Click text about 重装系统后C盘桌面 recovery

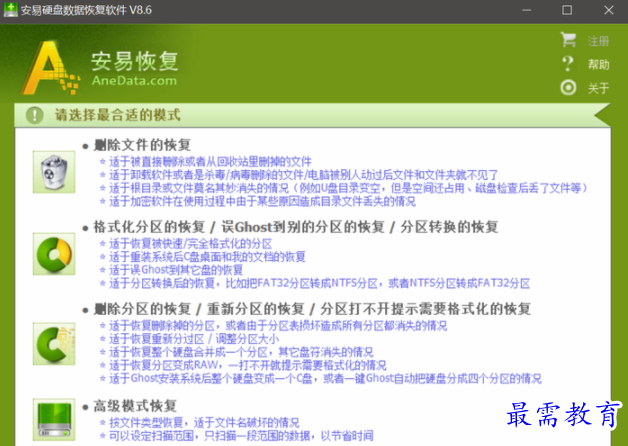click(207, 257)
